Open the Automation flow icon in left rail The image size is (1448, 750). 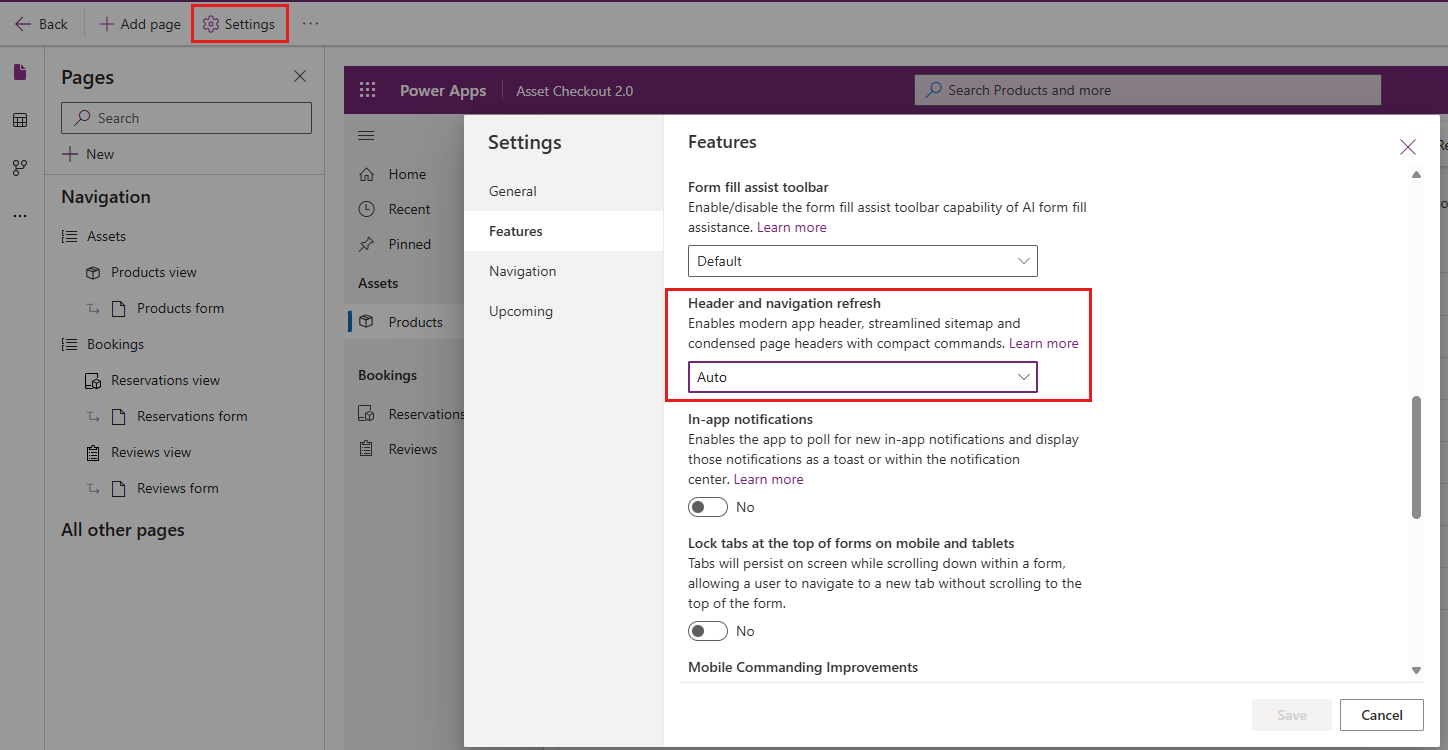(x=20, y=167)
